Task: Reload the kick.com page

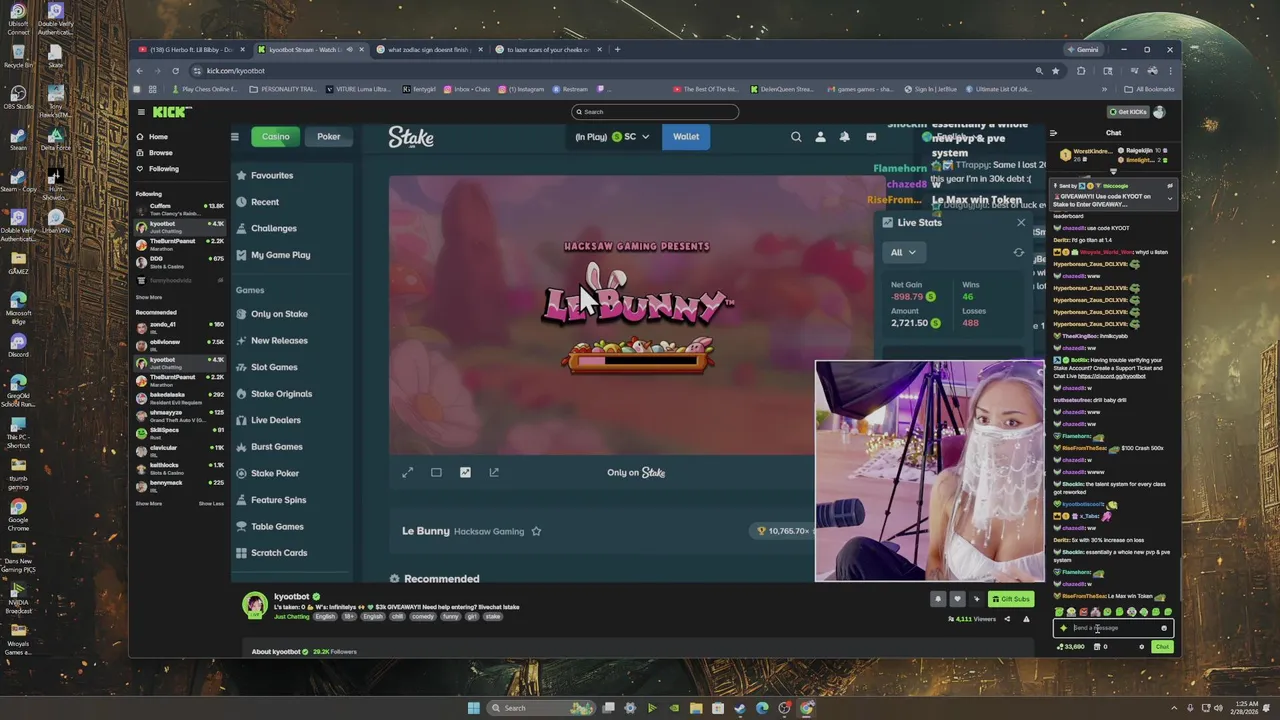Action: click(x=175, y=71)
